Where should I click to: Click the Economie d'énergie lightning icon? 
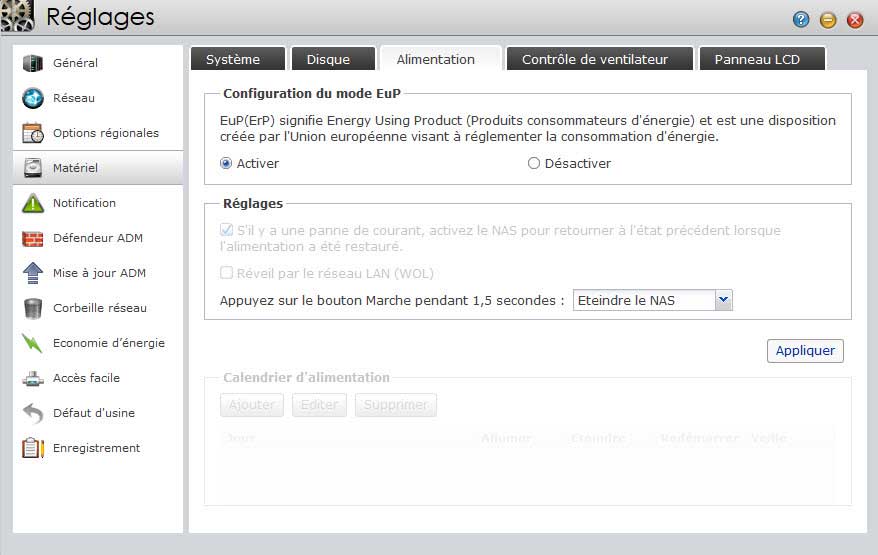pyautogui.click(x=33, y=343)
